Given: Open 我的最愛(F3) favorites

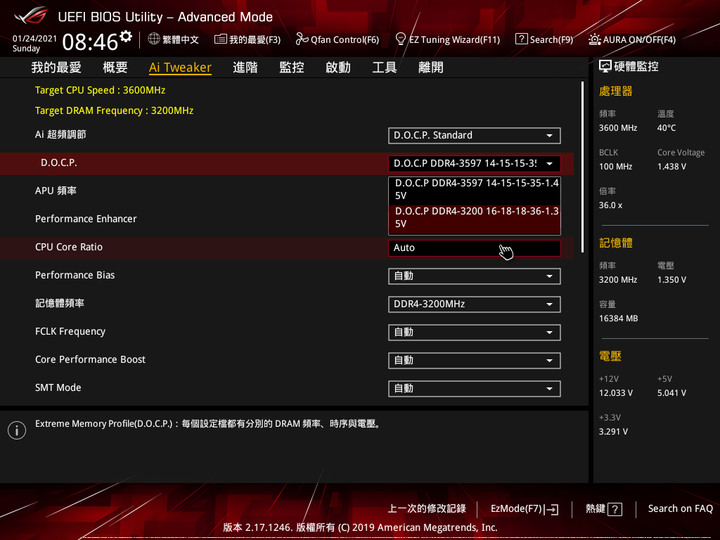Looking at the screenshot, I should 255,39.
